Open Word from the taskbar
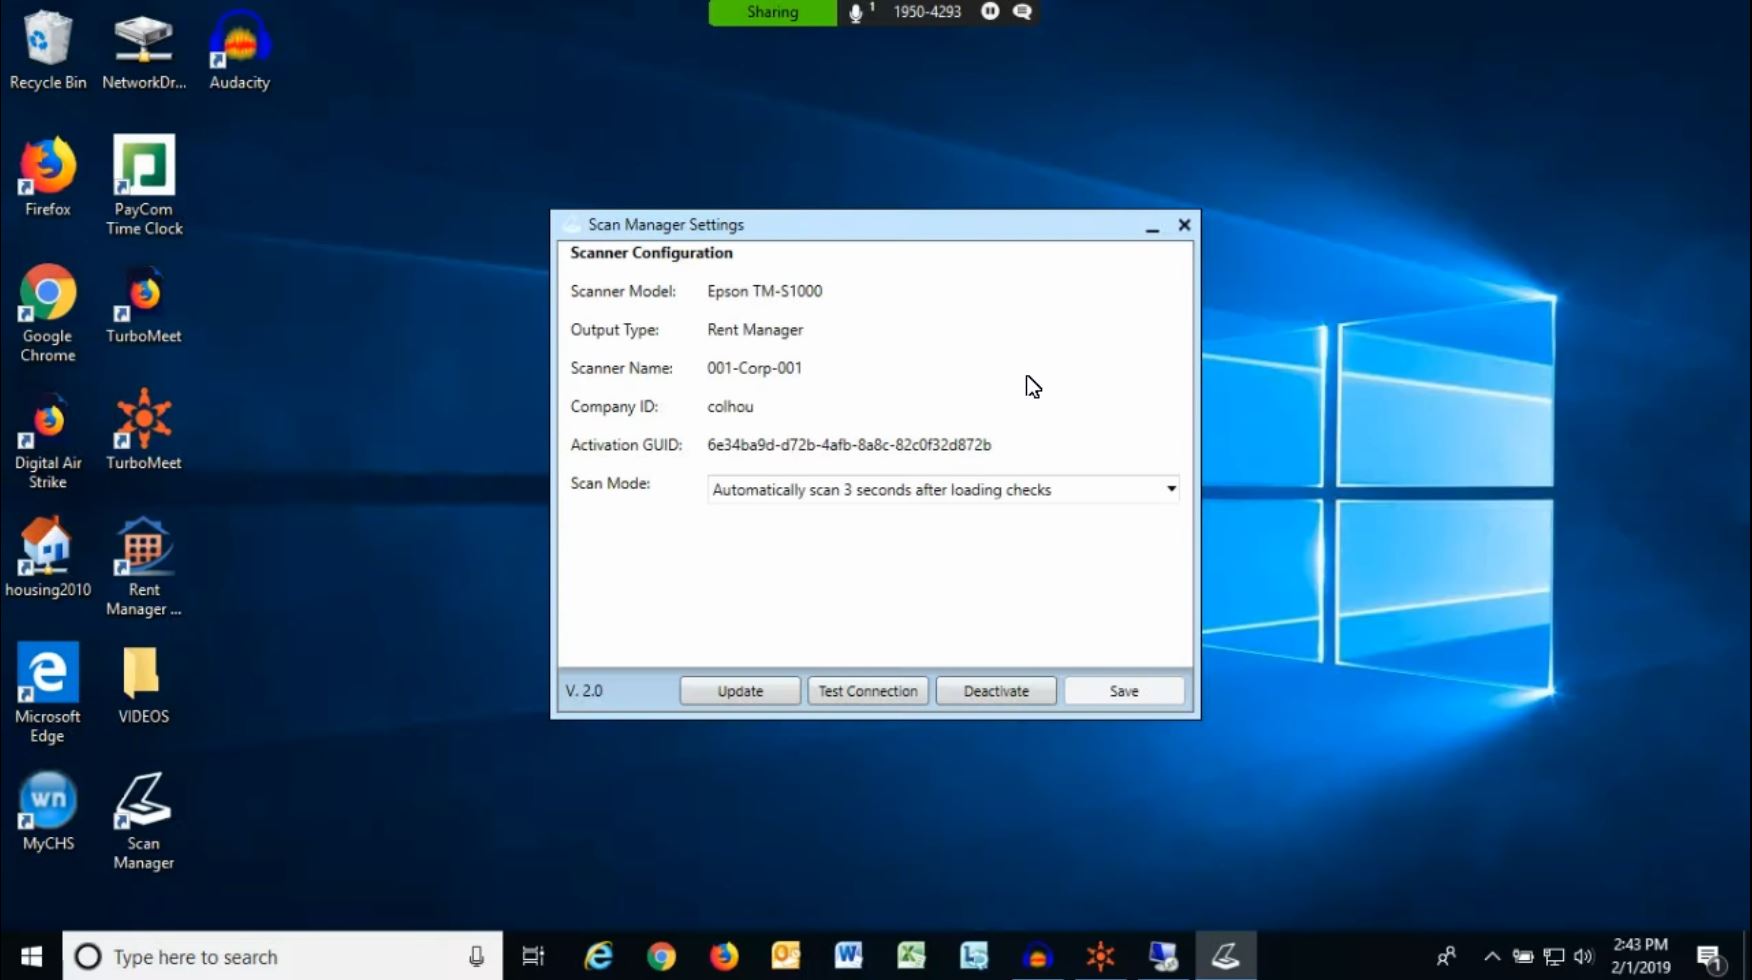 click(848, 956)
